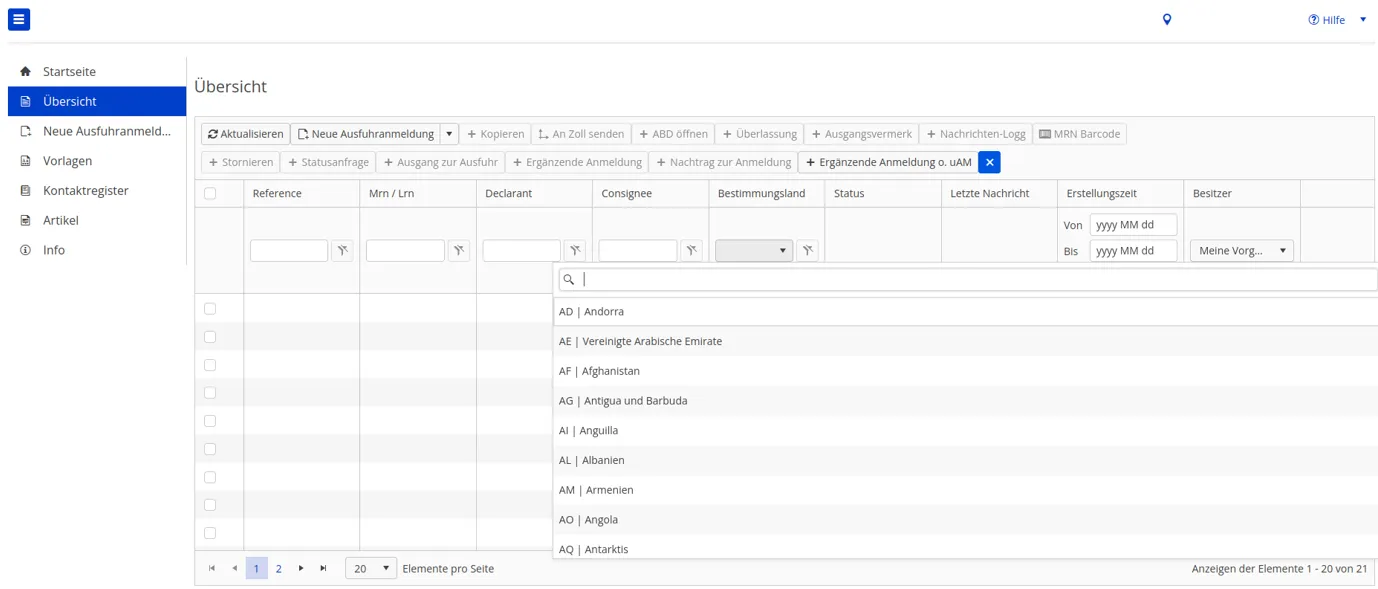Open Kontaktregister in the sidebar
Screen dimensions: 1378x589
[x=85, y=191]
